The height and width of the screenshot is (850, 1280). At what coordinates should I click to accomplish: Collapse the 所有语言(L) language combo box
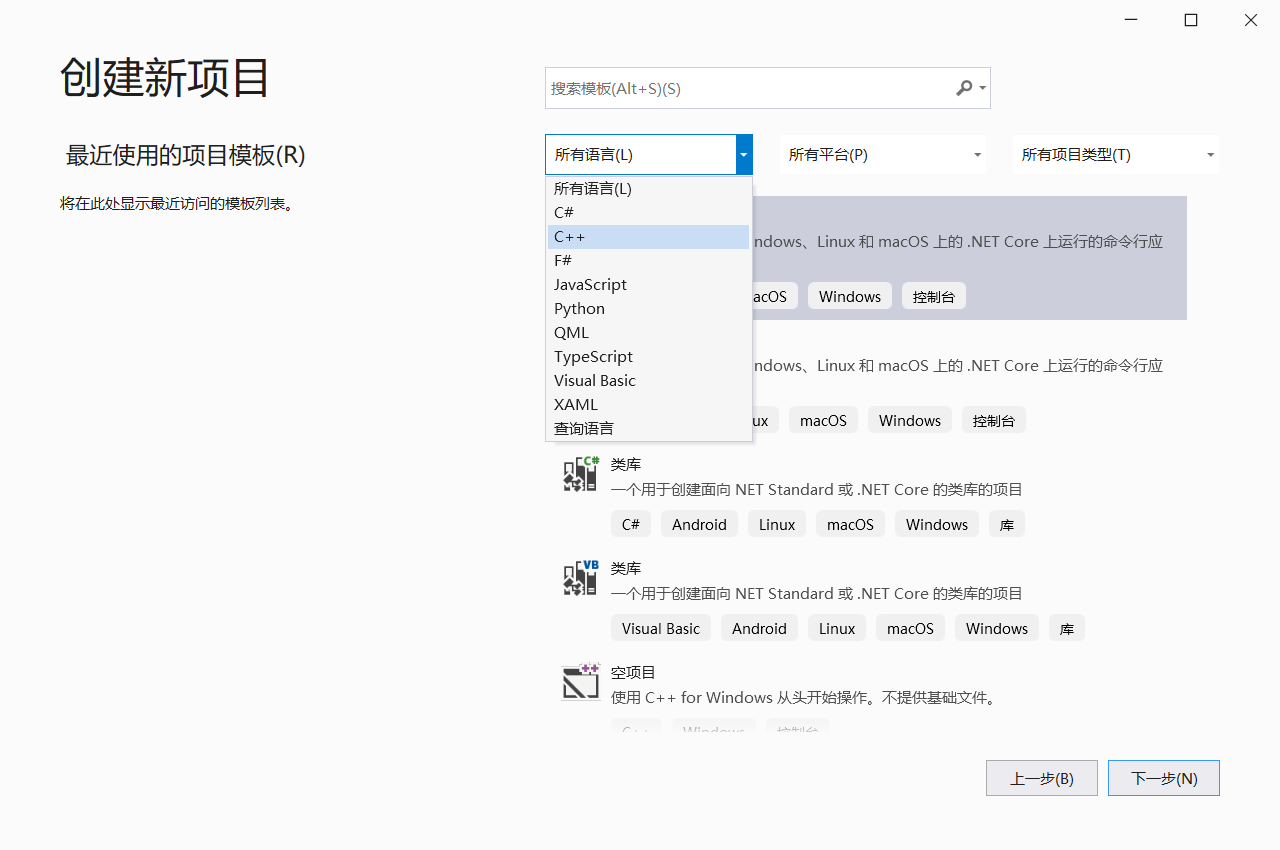[743, 155]
